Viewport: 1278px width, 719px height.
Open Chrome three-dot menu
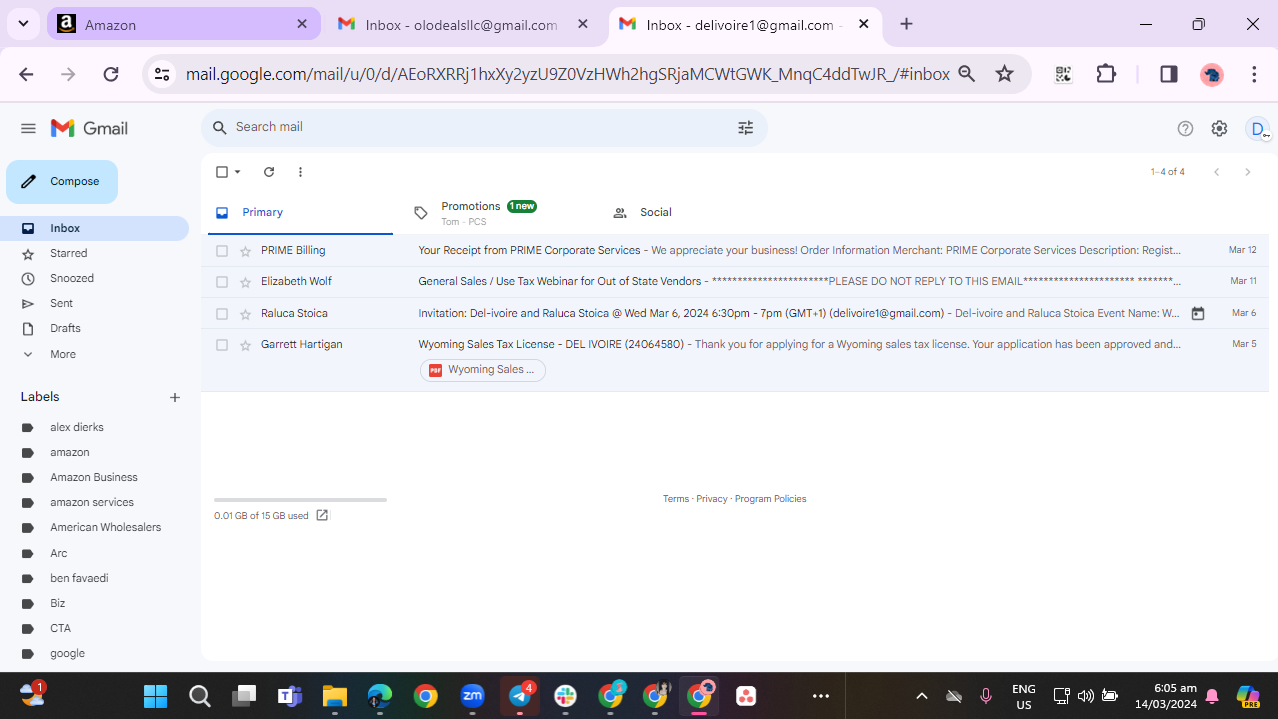[x=1254, y=74]
